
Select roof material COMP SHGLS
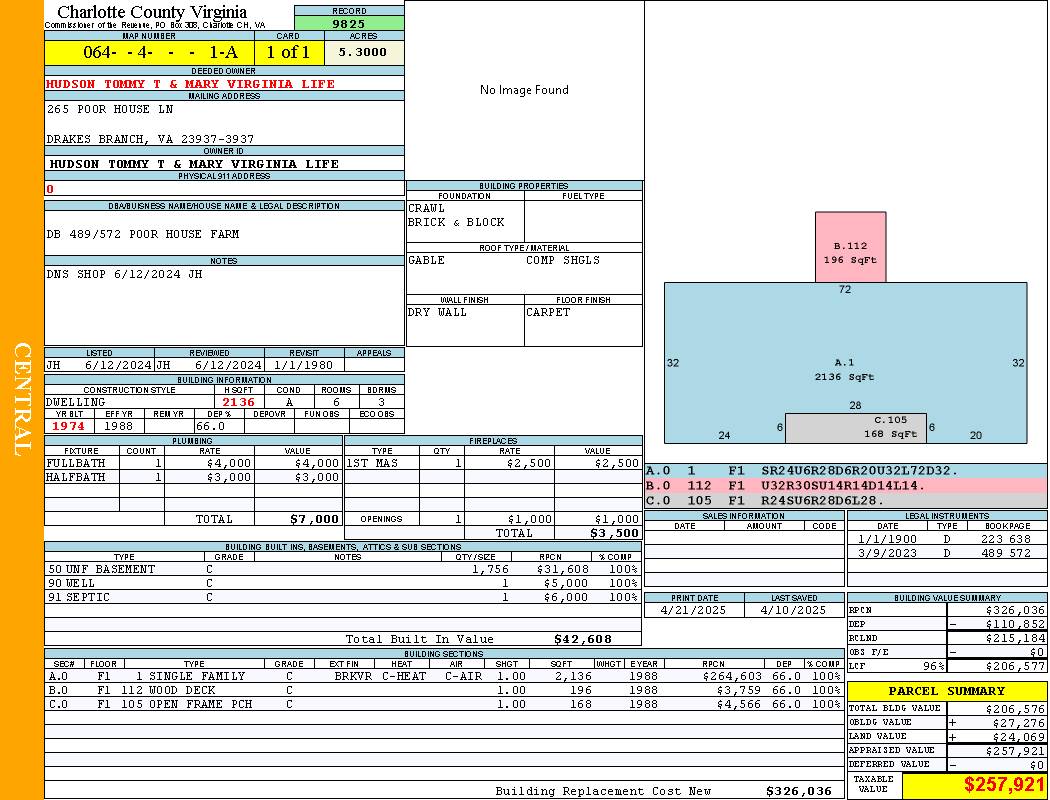tap(563, 260)
